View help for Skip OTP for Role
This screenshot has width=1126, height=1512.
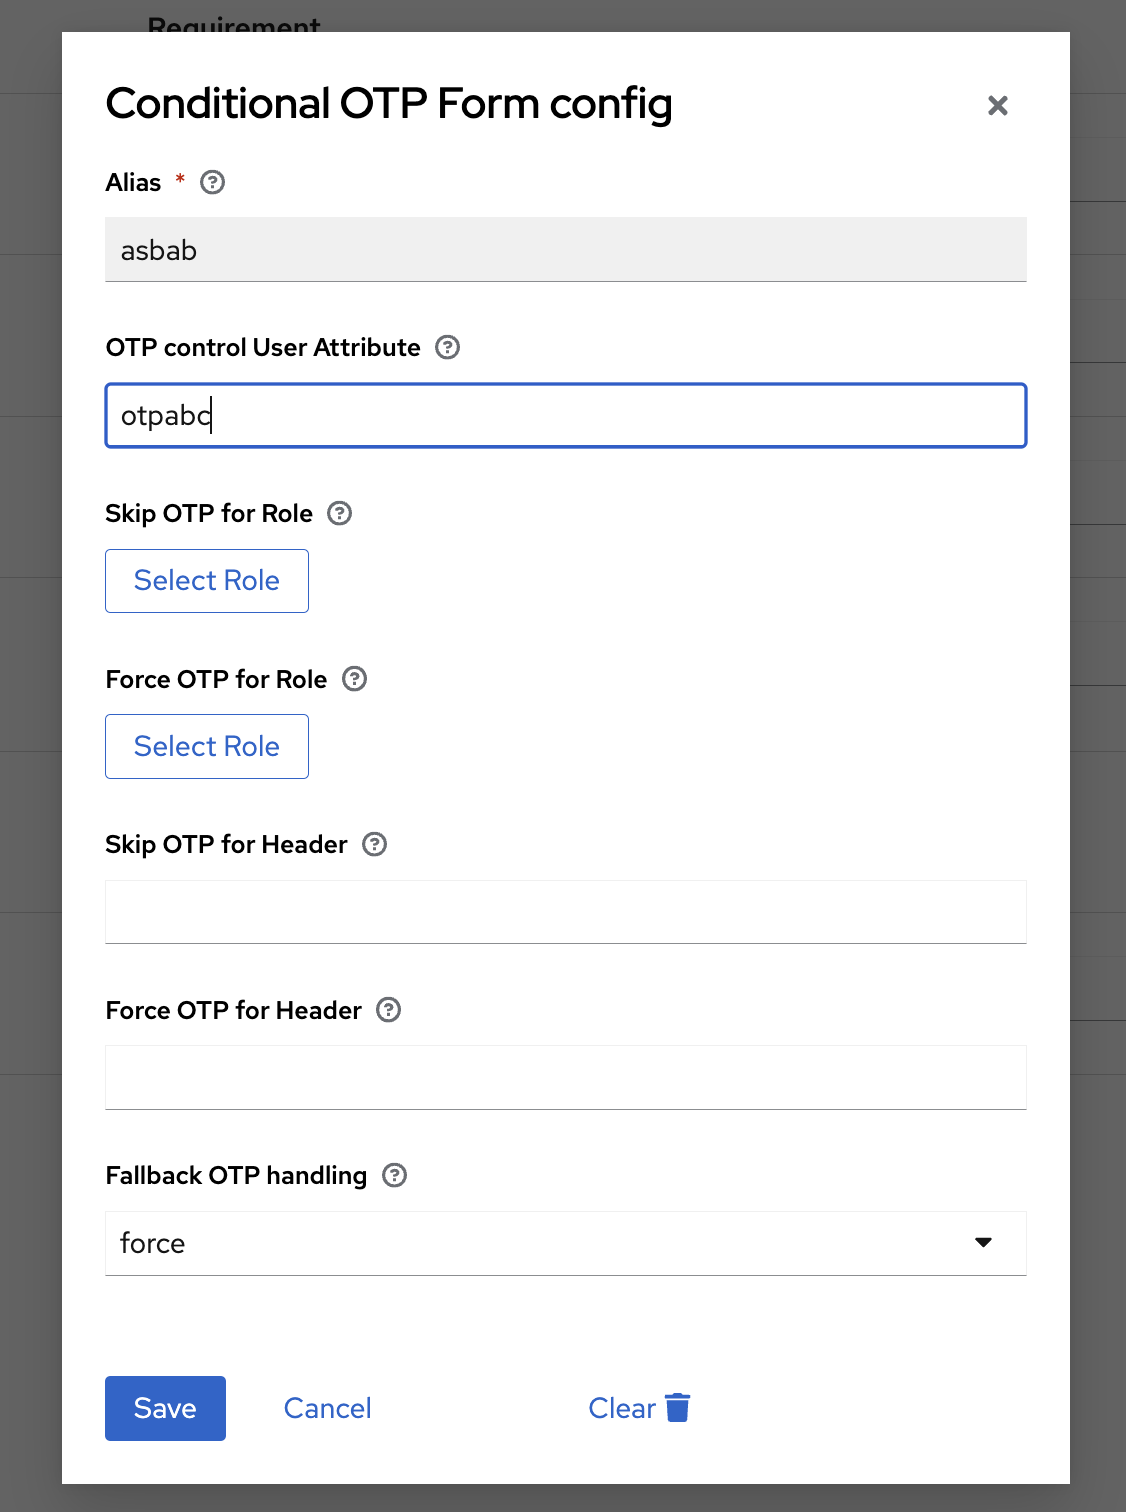339,513
